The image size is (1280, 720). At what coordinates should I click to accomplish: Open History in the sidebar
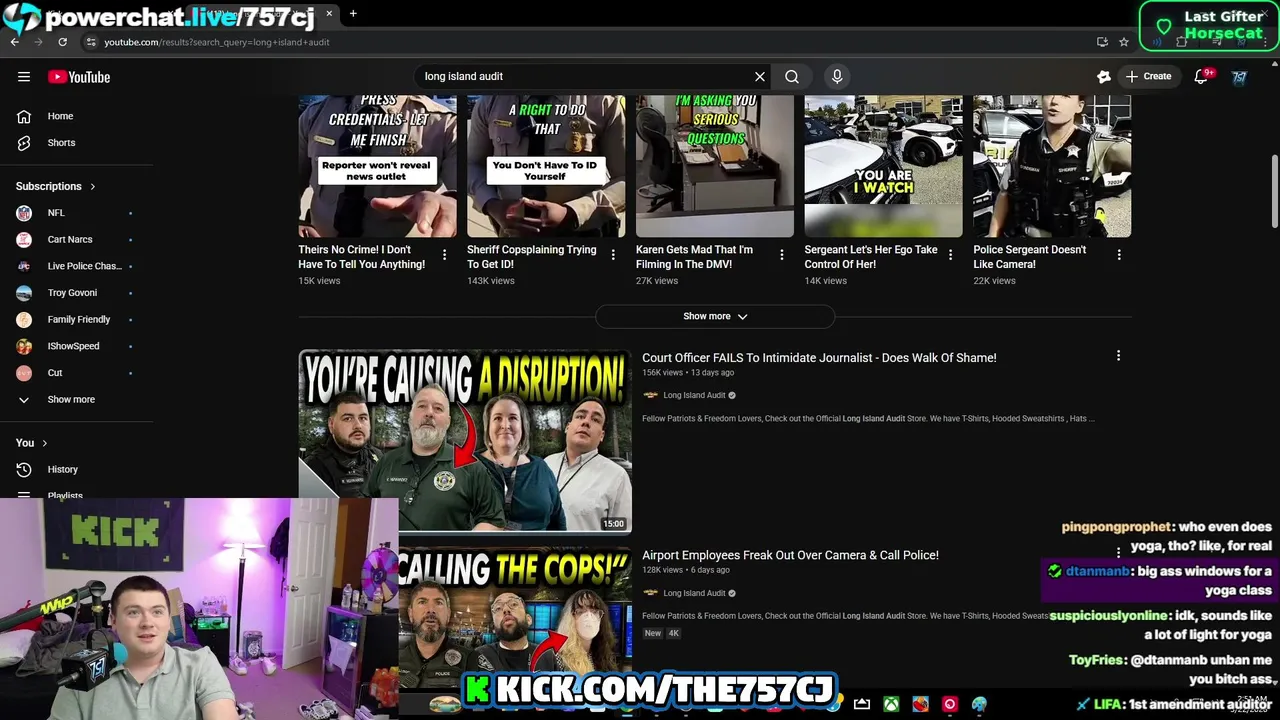click(x=62, y=469)
